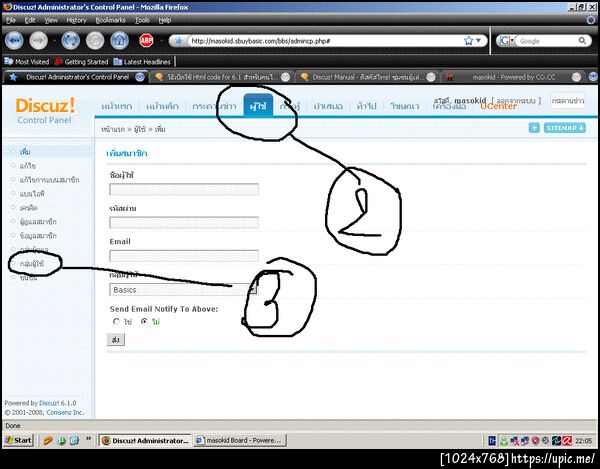Open the Tools menu
600x469 pixels.
pos(142,20)
